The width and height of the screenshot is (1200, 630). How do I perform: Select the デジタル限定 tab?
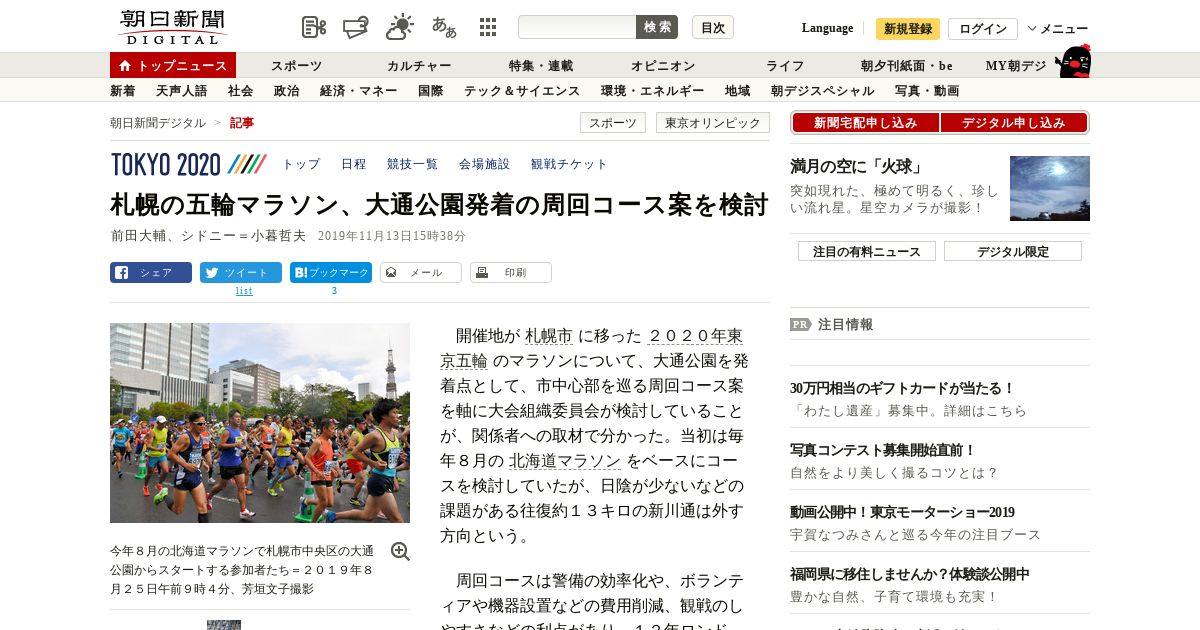(x=1013, y=251)
